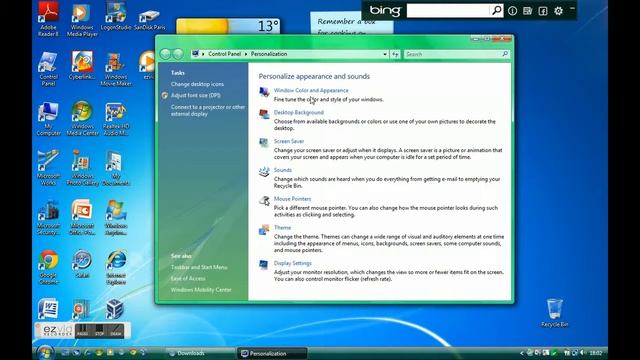The image size is (640, 360).
Task: Show hidden system tray icons arrow
Action: [521, 353]
